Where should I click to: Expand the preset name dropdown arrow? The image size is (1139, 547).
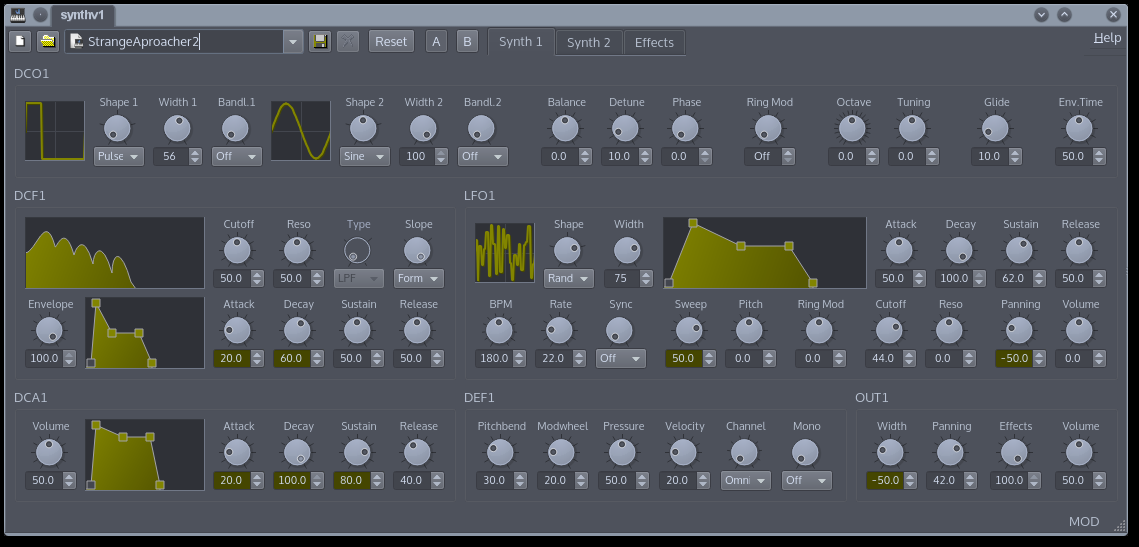click(x=293, y=42)
